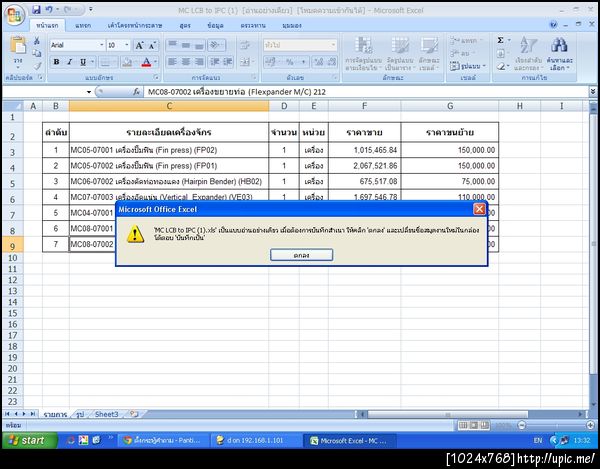Screen dimensions: 600x469
Task: Click the Undo arrow icon
Action: [49, 10]
